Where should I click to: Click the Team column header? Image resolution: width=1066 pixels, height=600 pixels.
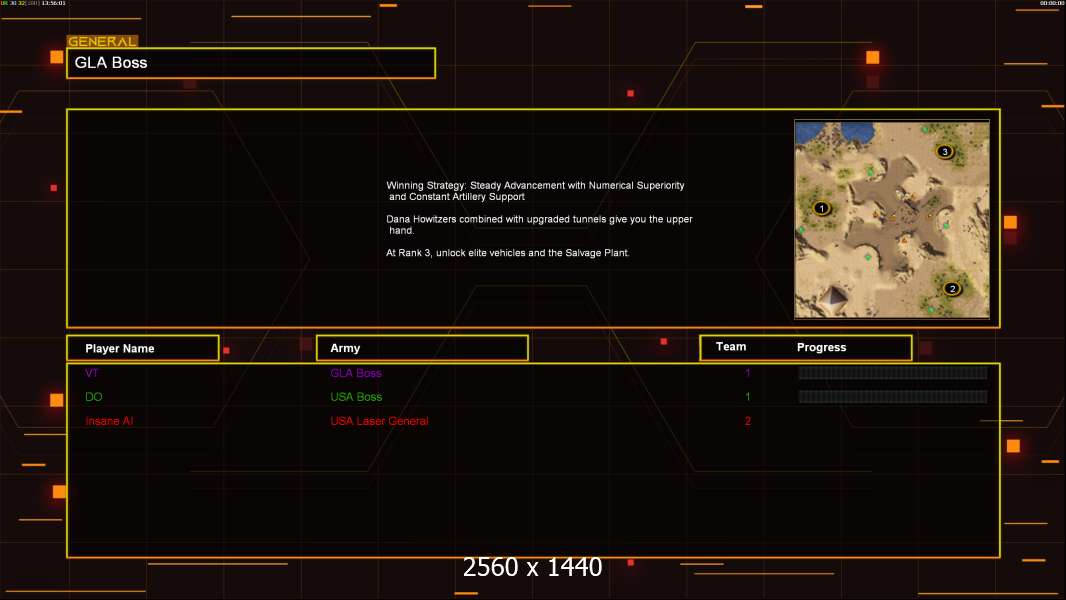click(x=731, y=347)
